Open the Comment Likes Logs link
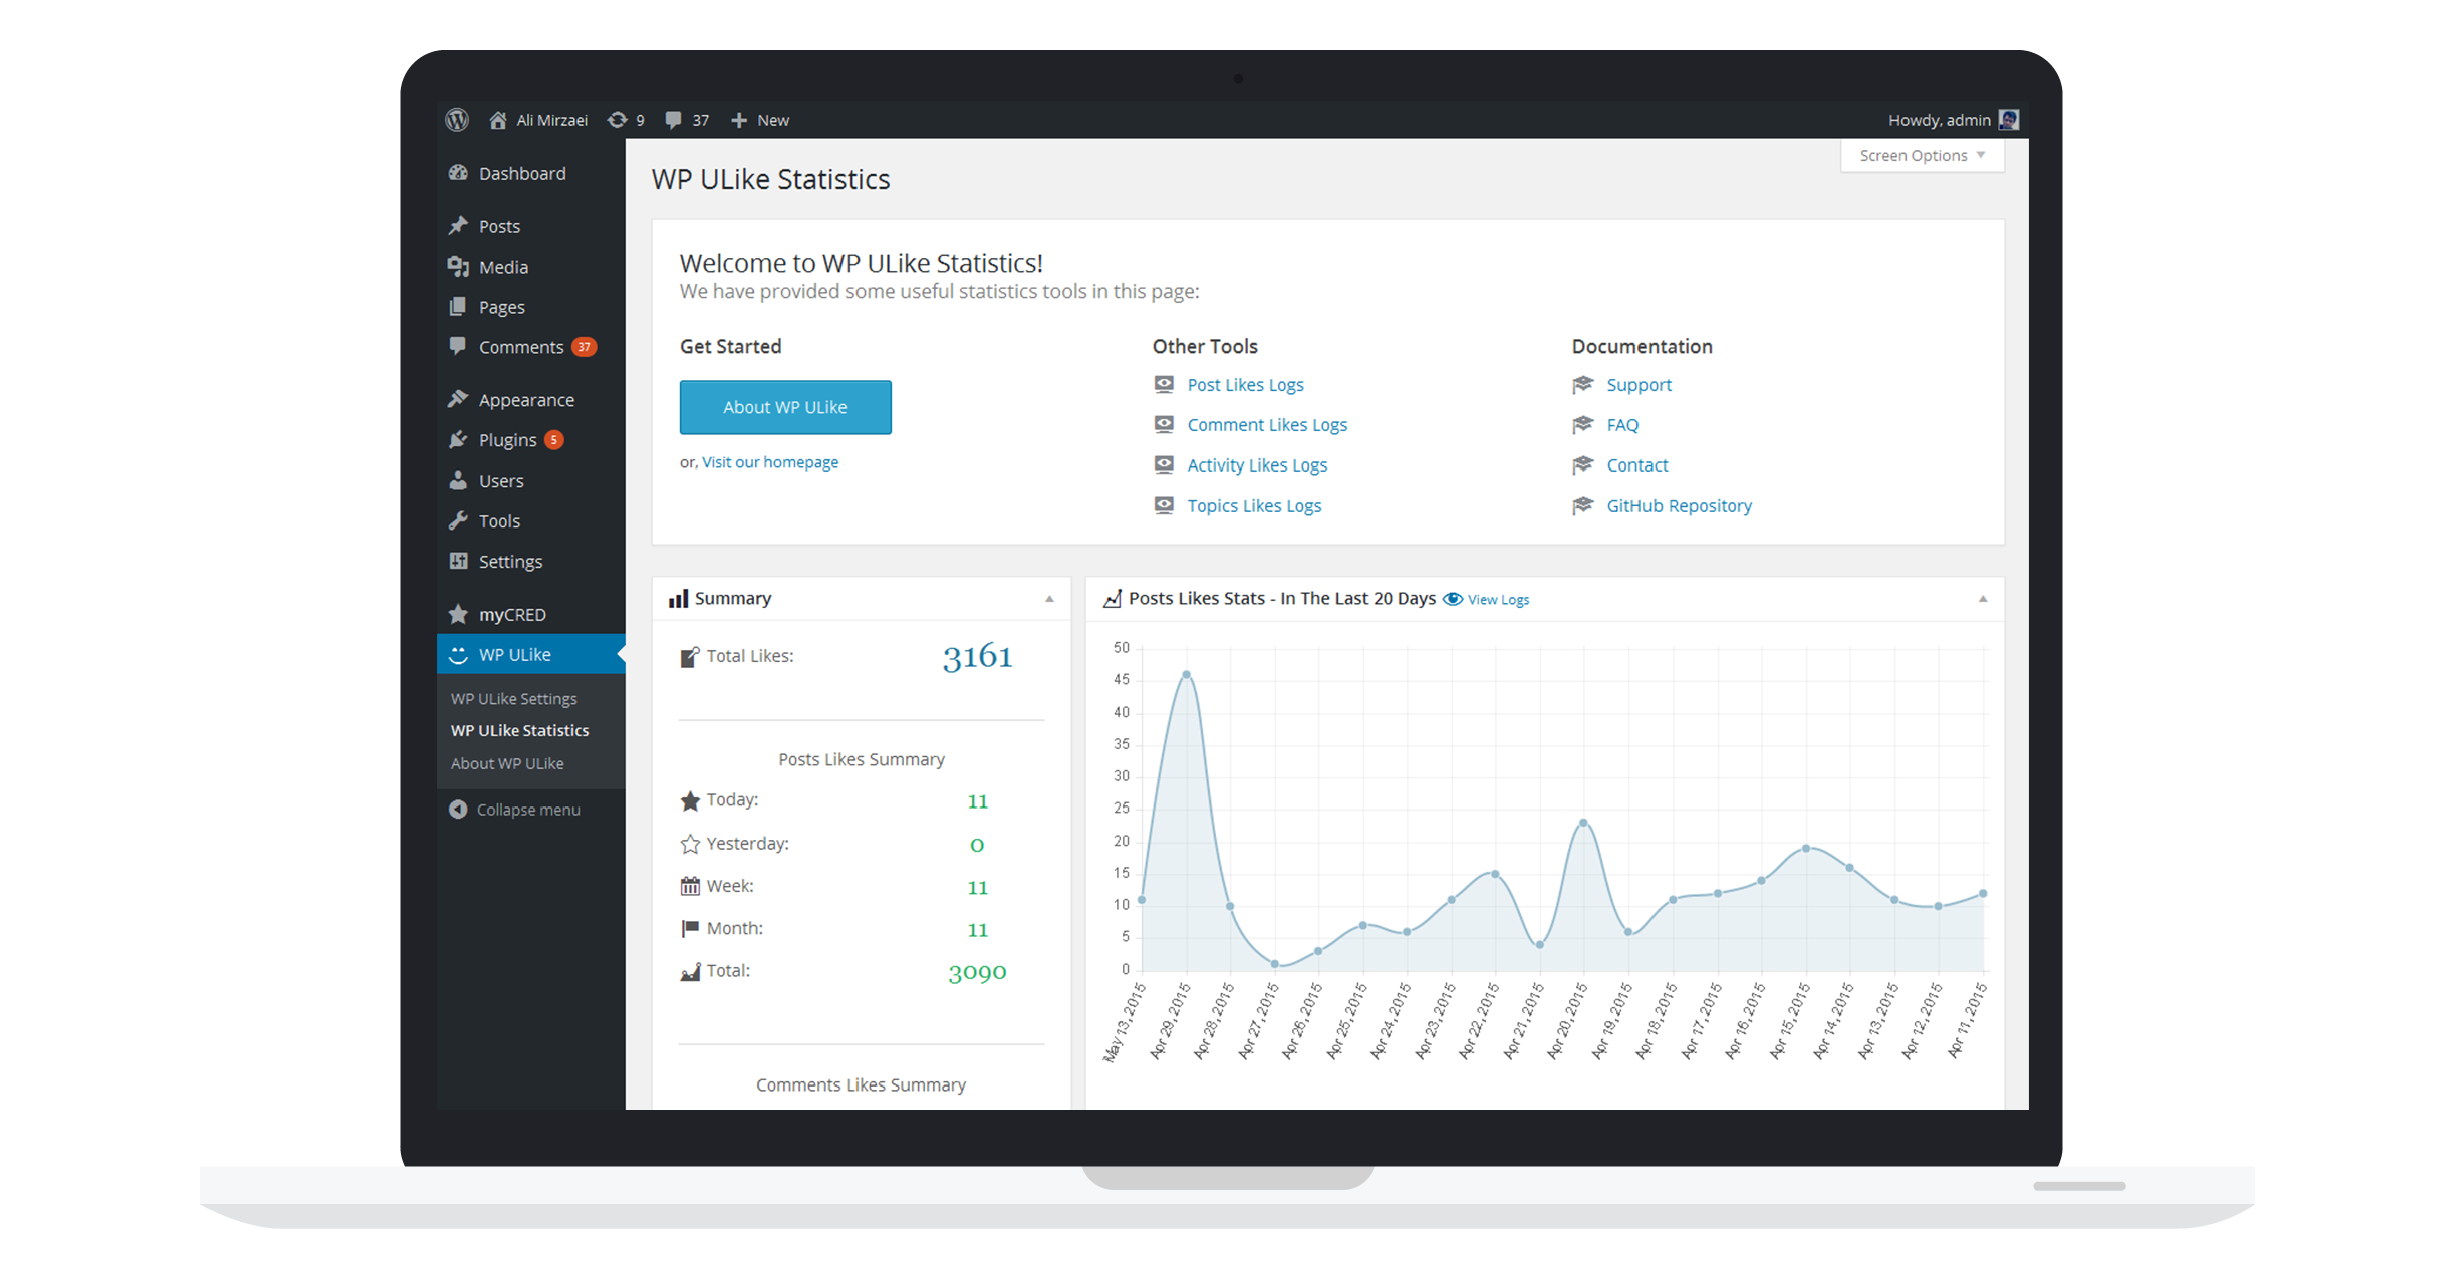The image size is (2455, 1279). click(1266, 425)
